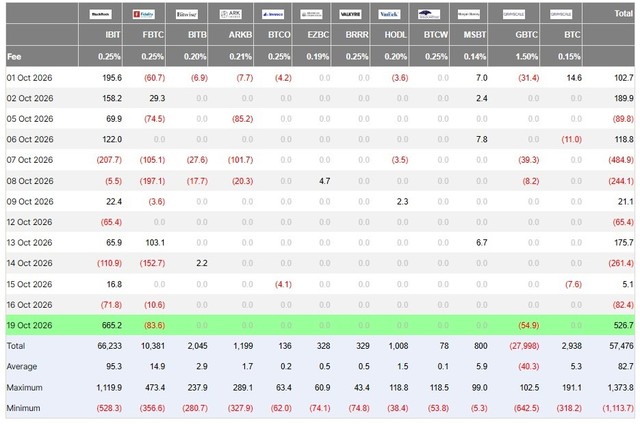Select the GBTC ticker header

click(x=526, y=35)
